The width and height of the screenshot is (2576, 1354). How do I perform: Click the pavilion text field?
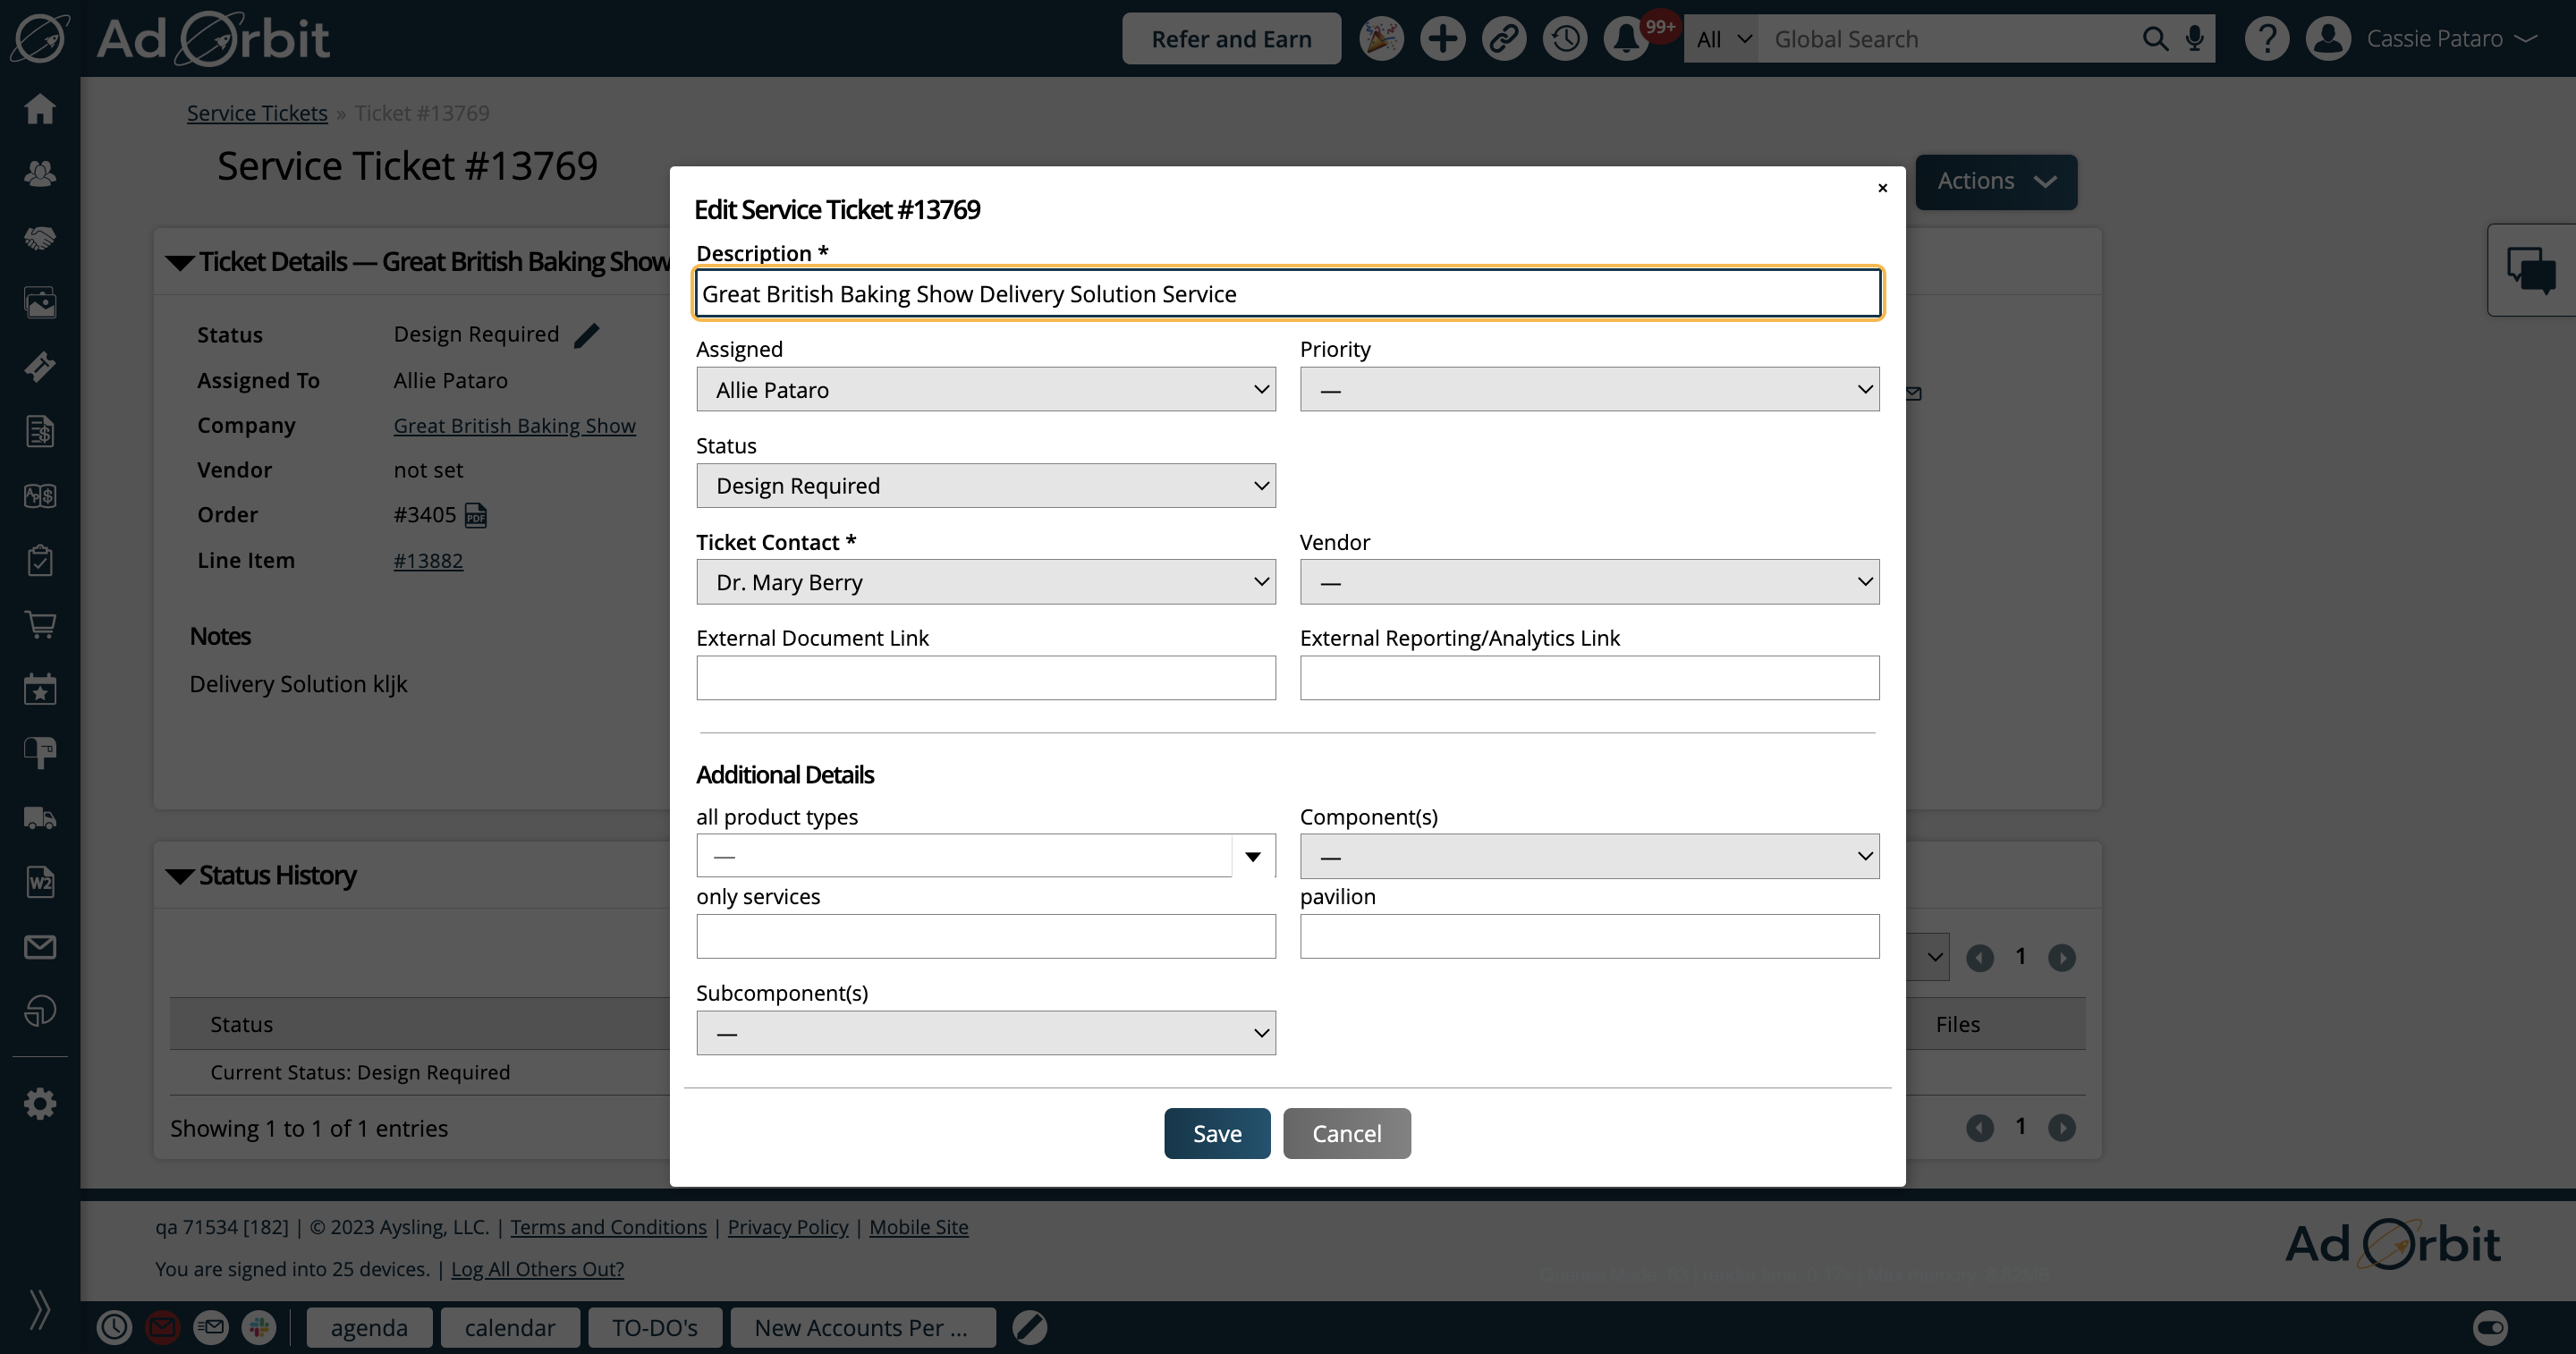tap(1589, 937)
